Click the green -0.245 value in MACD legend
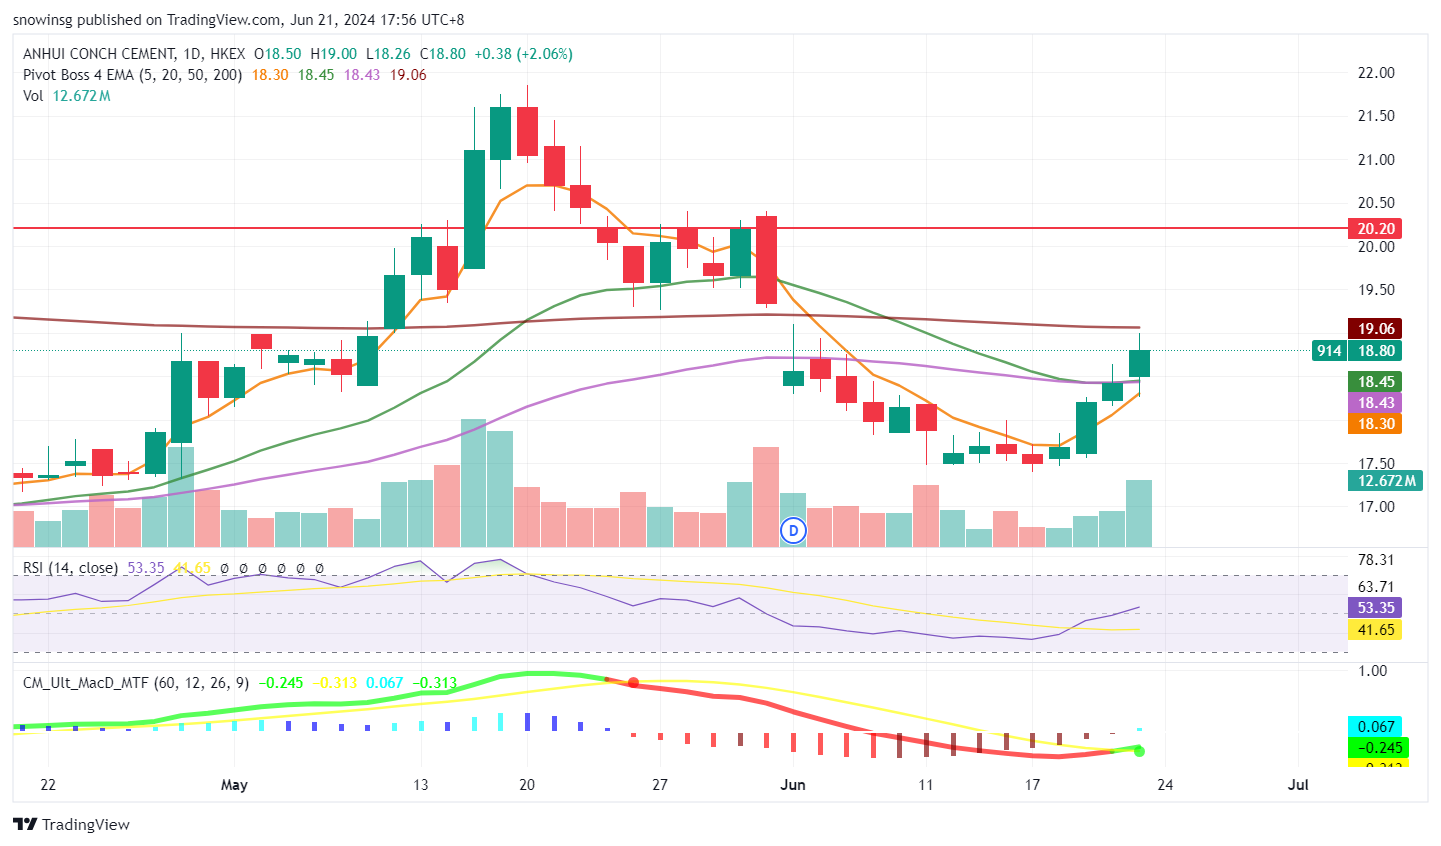The image size is (1441, 846). tap(282, 683)
